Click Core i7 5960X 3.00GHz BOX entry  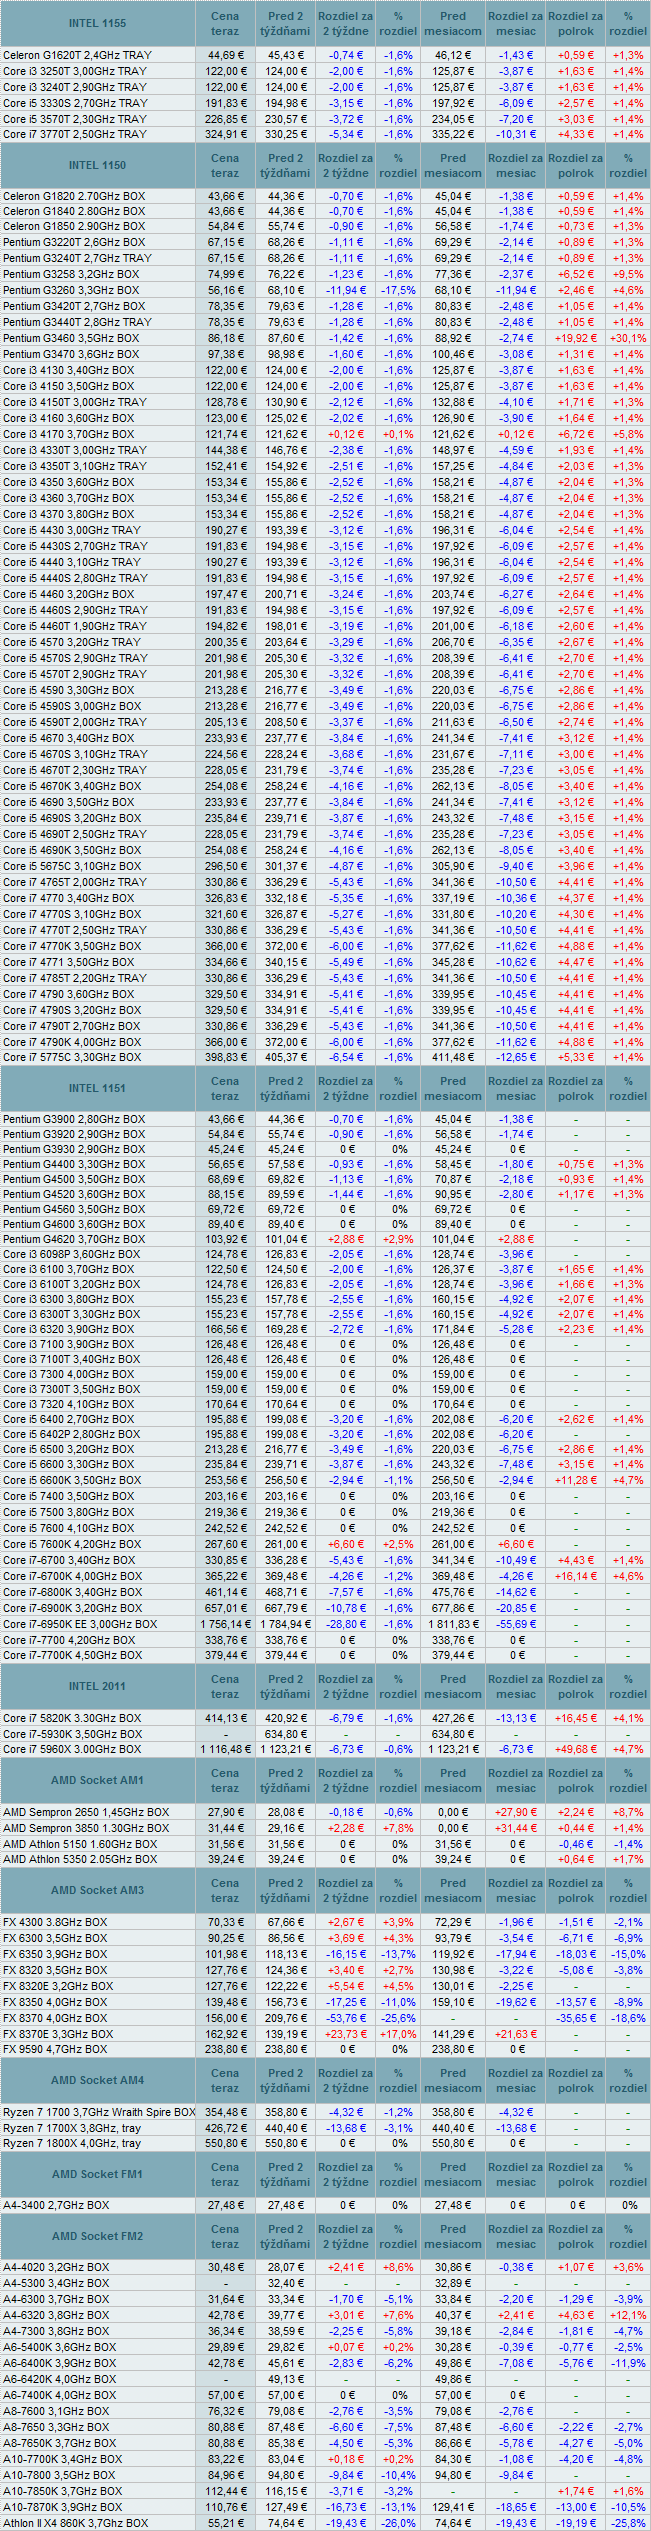(x=72, y=1749)
